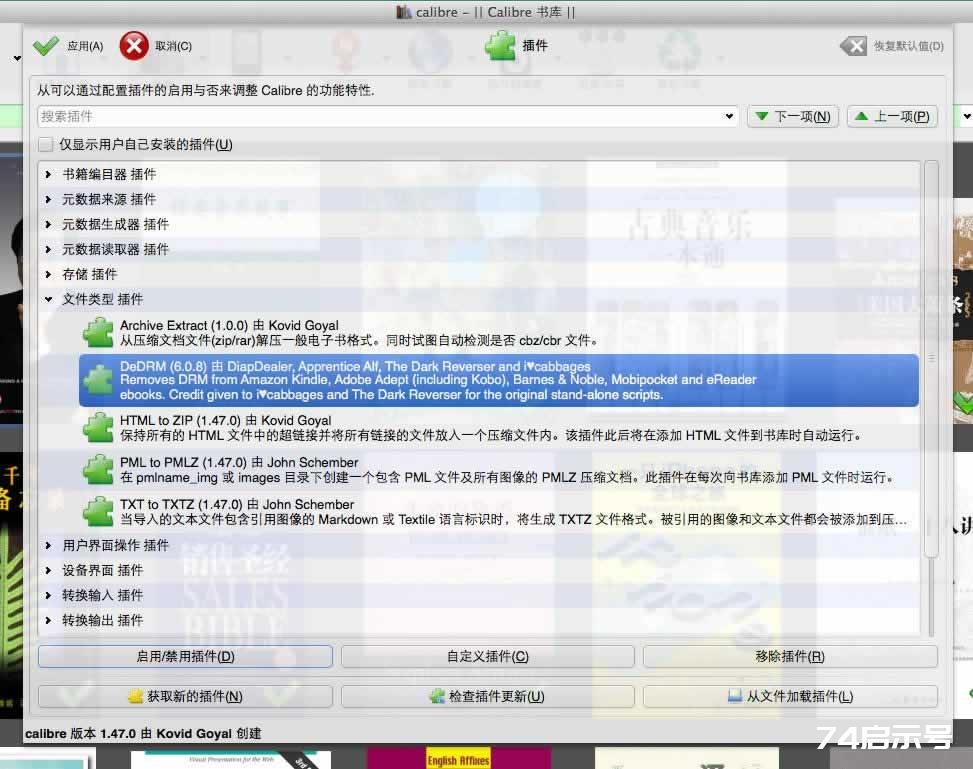
Task: Click 自定义插件(C) button
Action: pos(488,656)
